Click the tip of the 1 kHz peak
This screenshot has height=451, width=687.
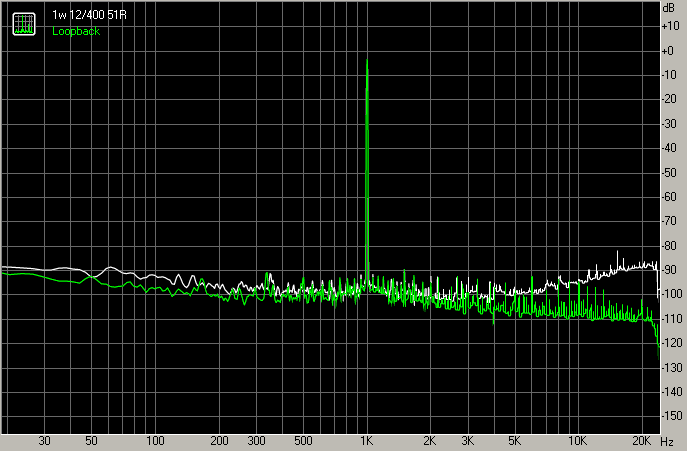coord(368,60)
